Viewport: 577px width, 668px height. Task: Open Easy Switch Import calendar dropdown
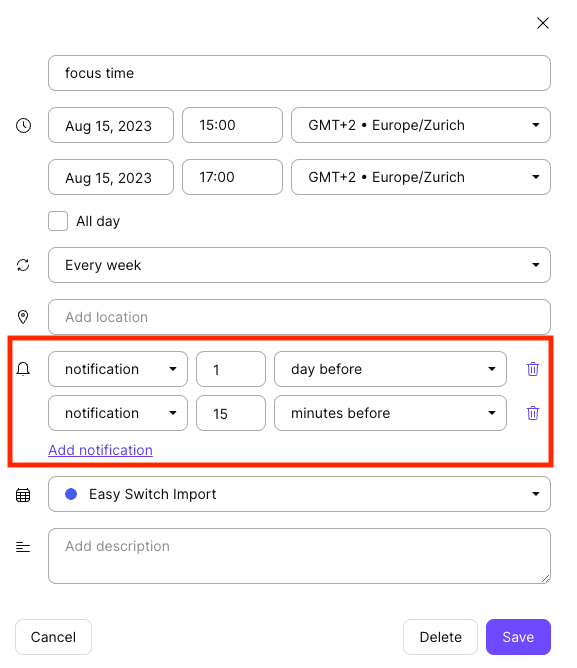click(299, 494)
